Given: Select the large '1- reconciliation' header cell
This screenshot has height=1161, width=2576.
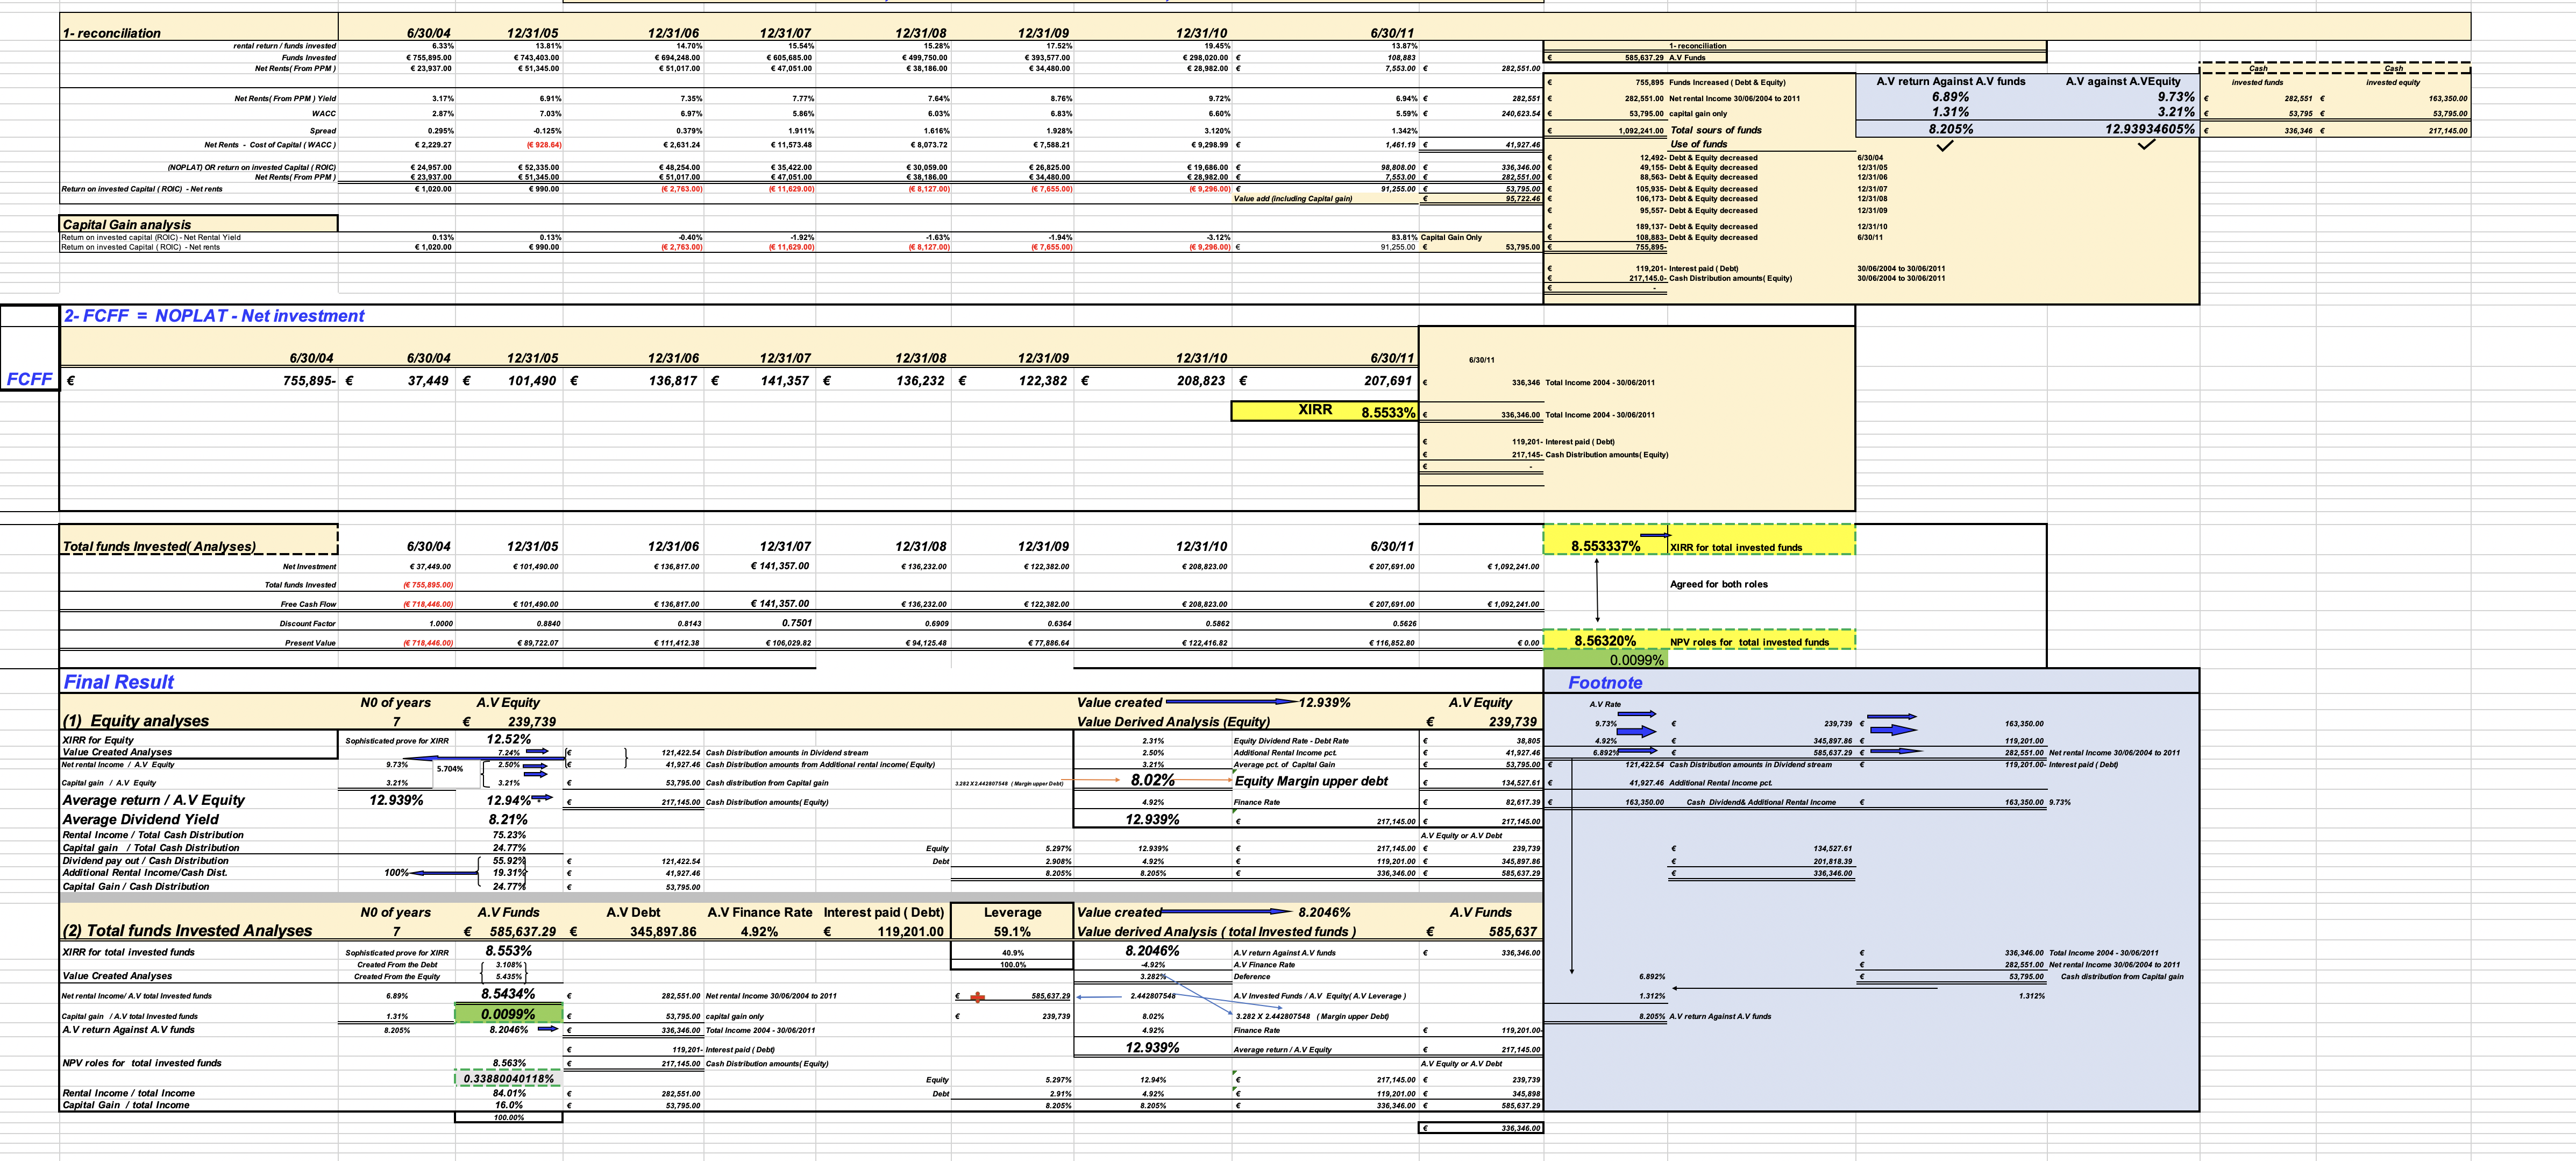Looking at the screenshot, I should pos(199,27).
